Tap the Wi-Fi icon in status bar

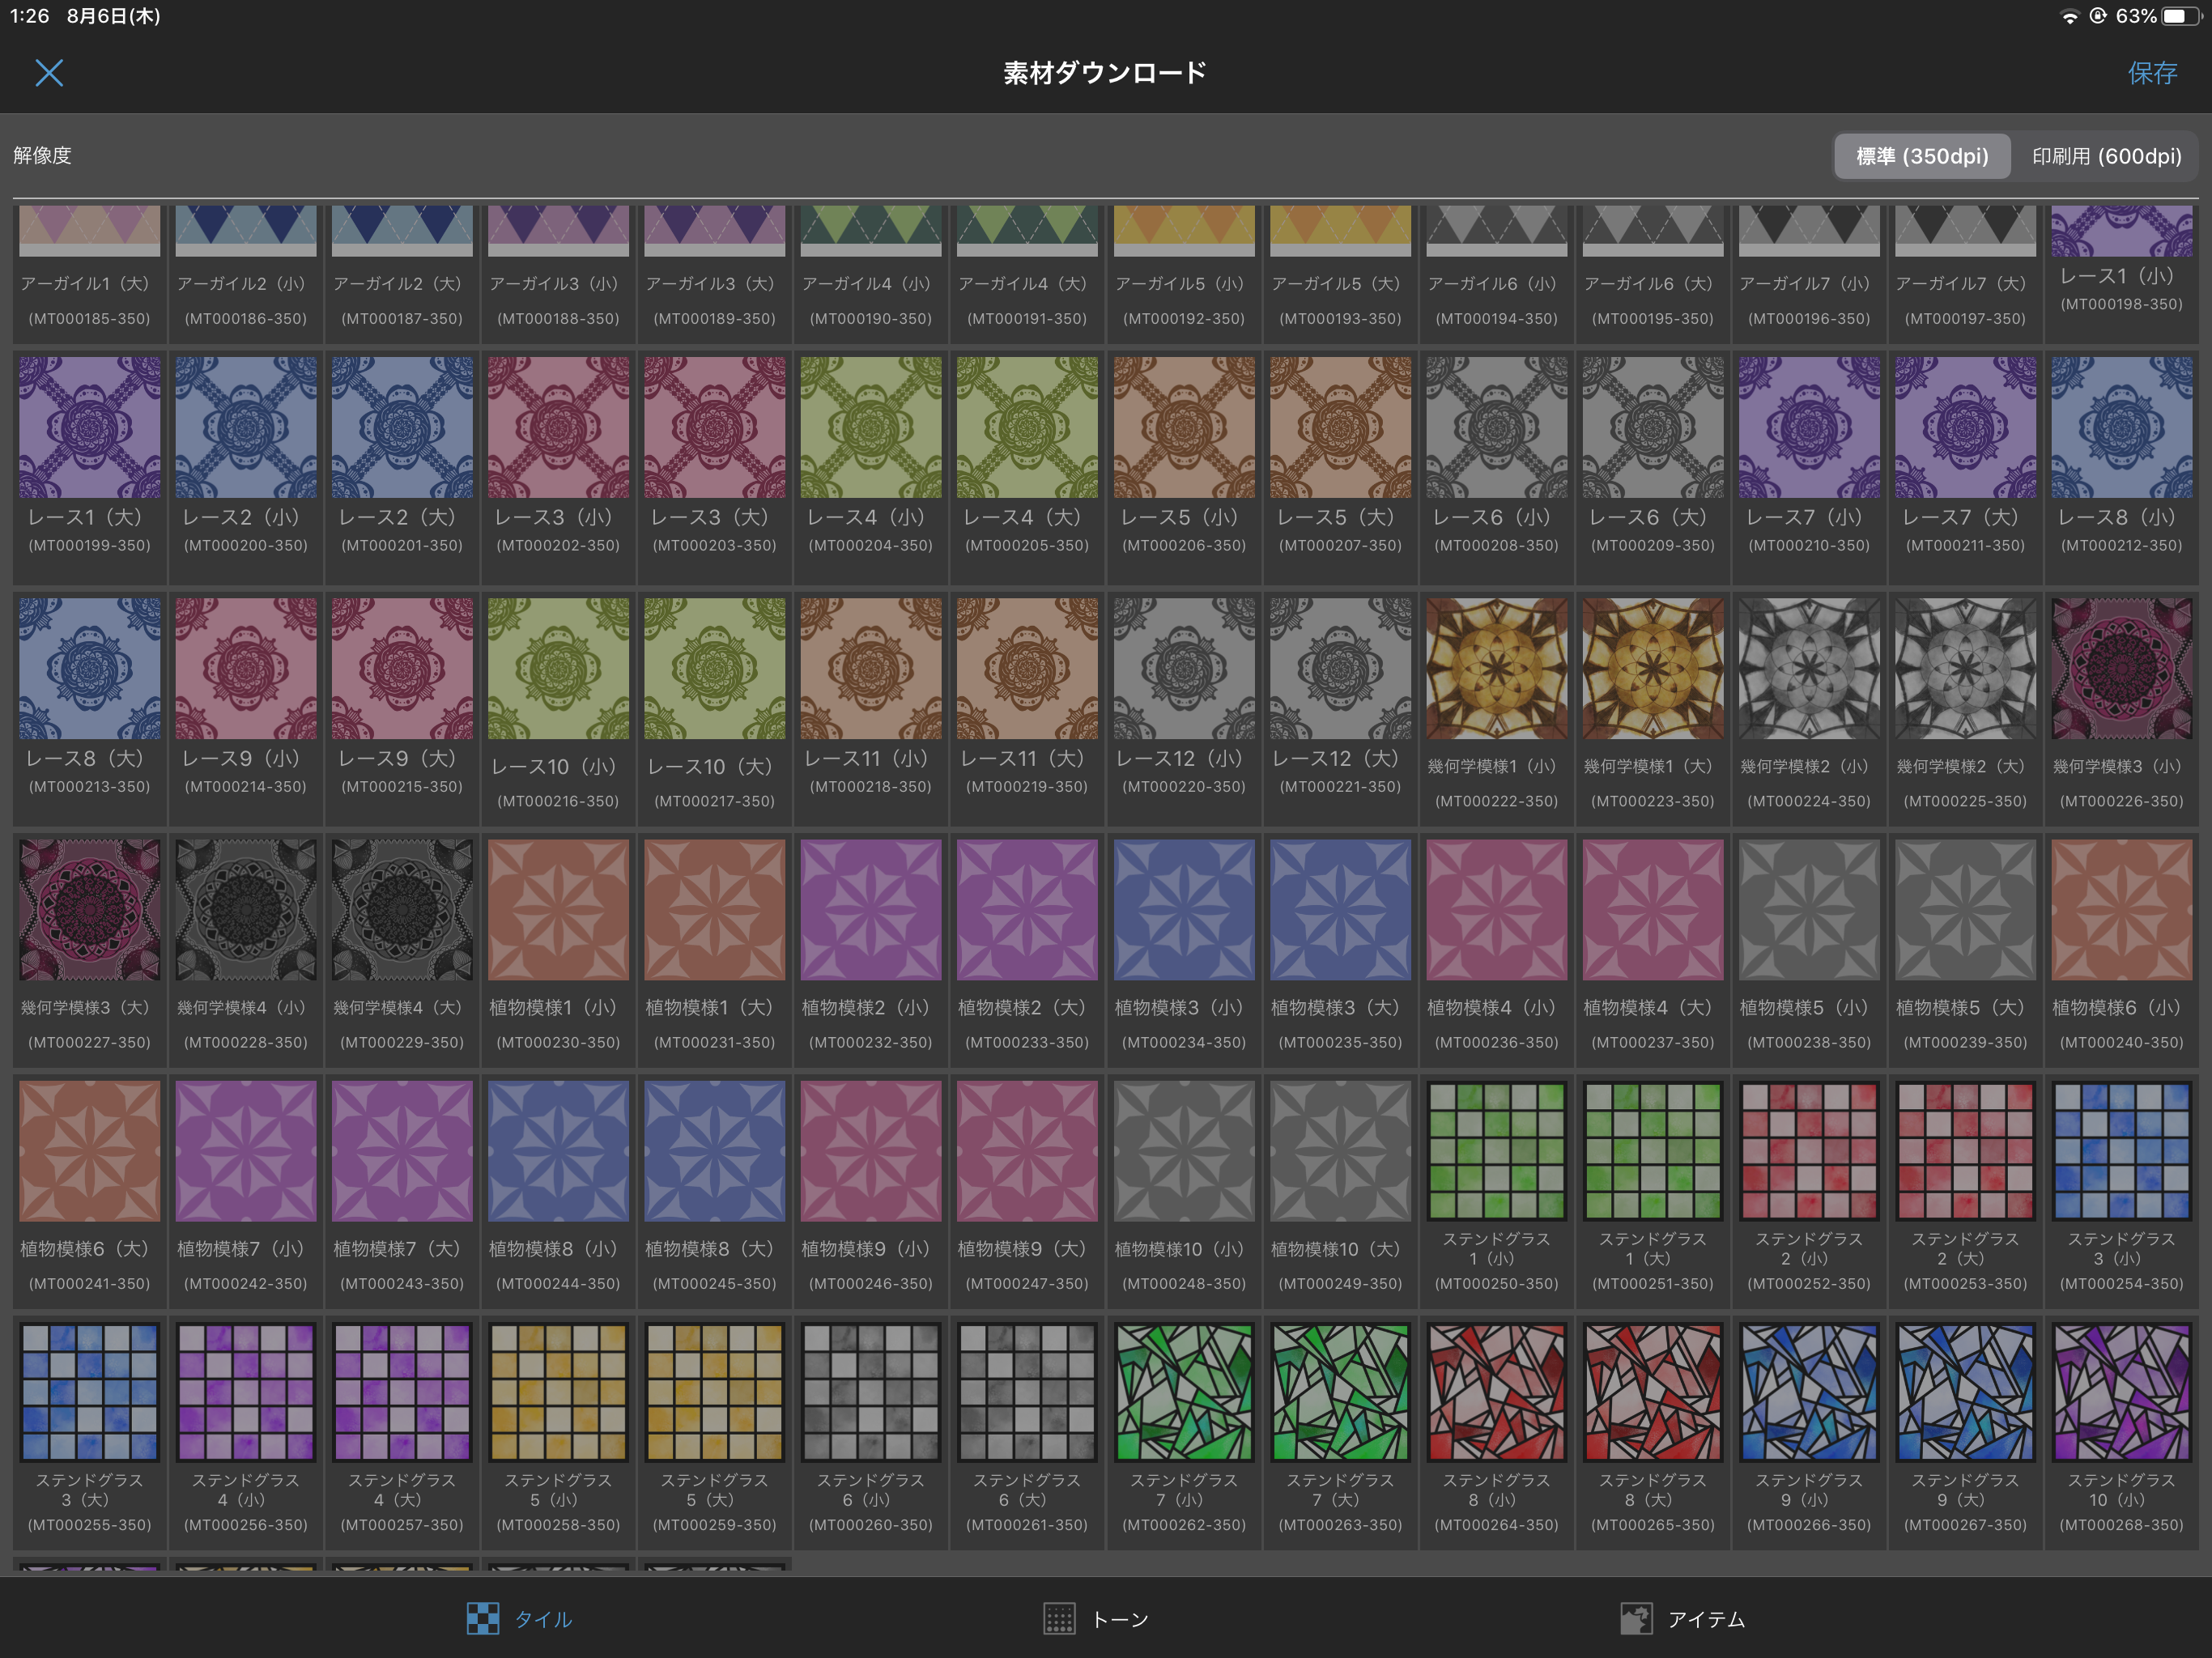click(2070, 17)
